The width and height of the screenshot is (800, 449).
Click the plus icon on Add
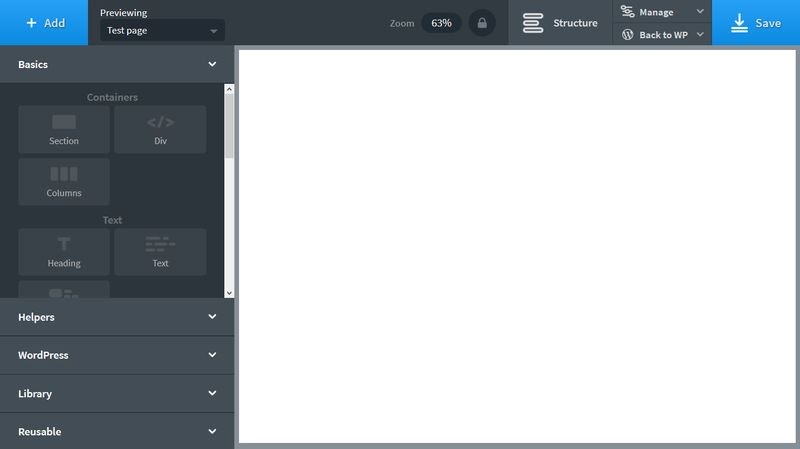(x=31, y=23)
